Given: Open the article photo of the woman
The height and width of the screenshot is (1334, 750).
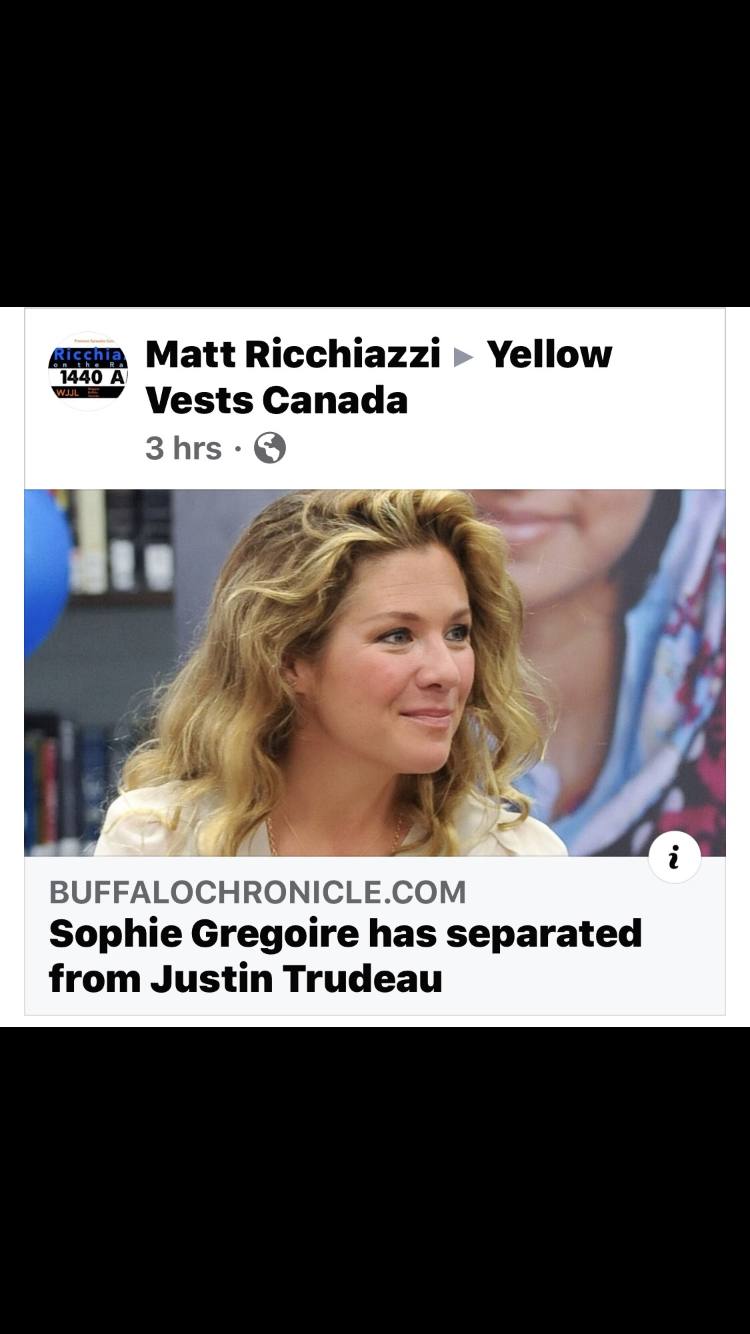Looking at the screenshot, I should click(375, 672).
